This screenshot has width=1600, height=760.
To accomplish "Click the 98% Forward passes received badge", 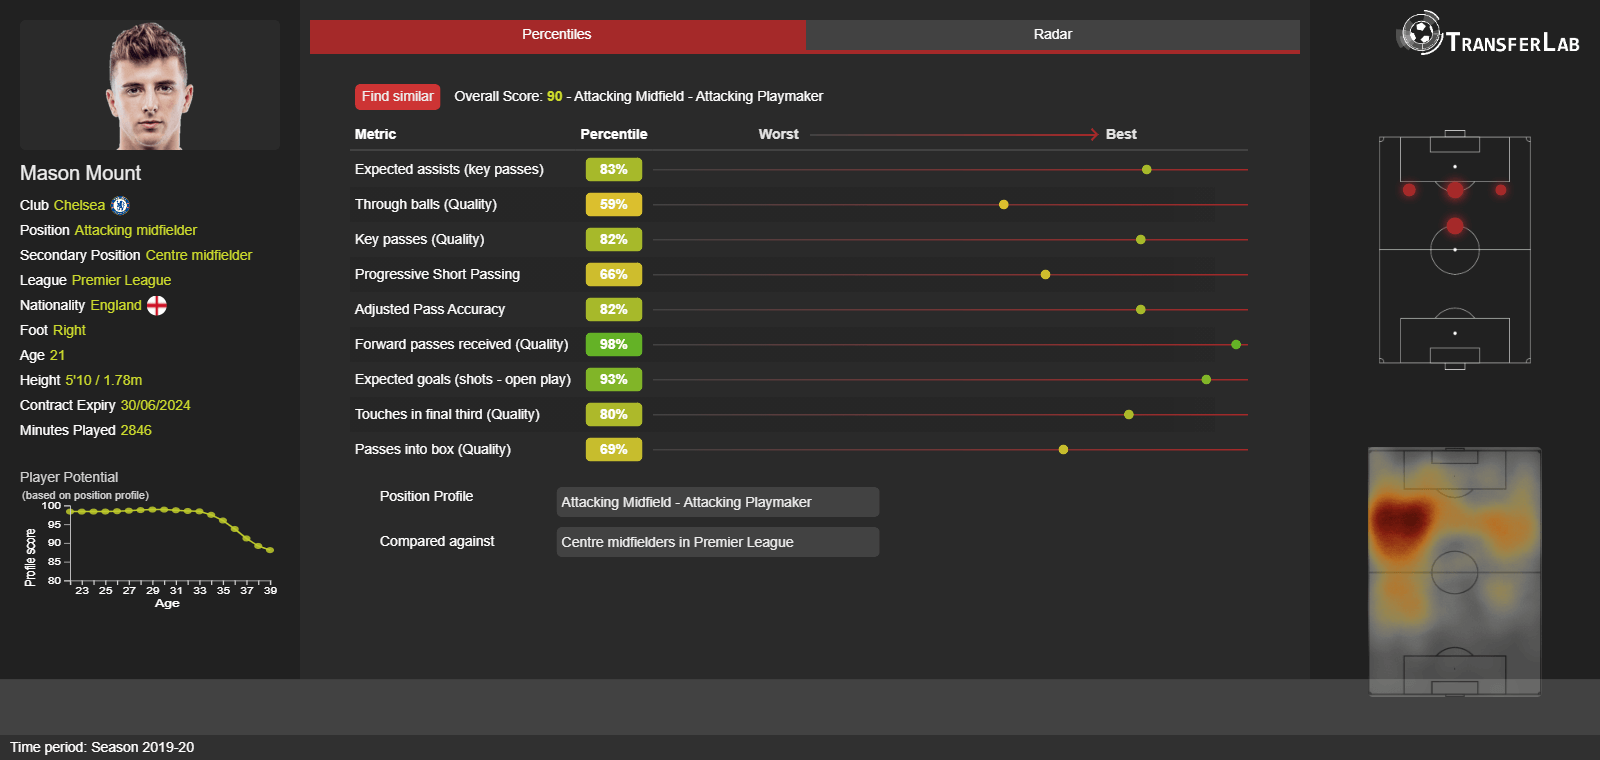I will [x=614, y=345].
